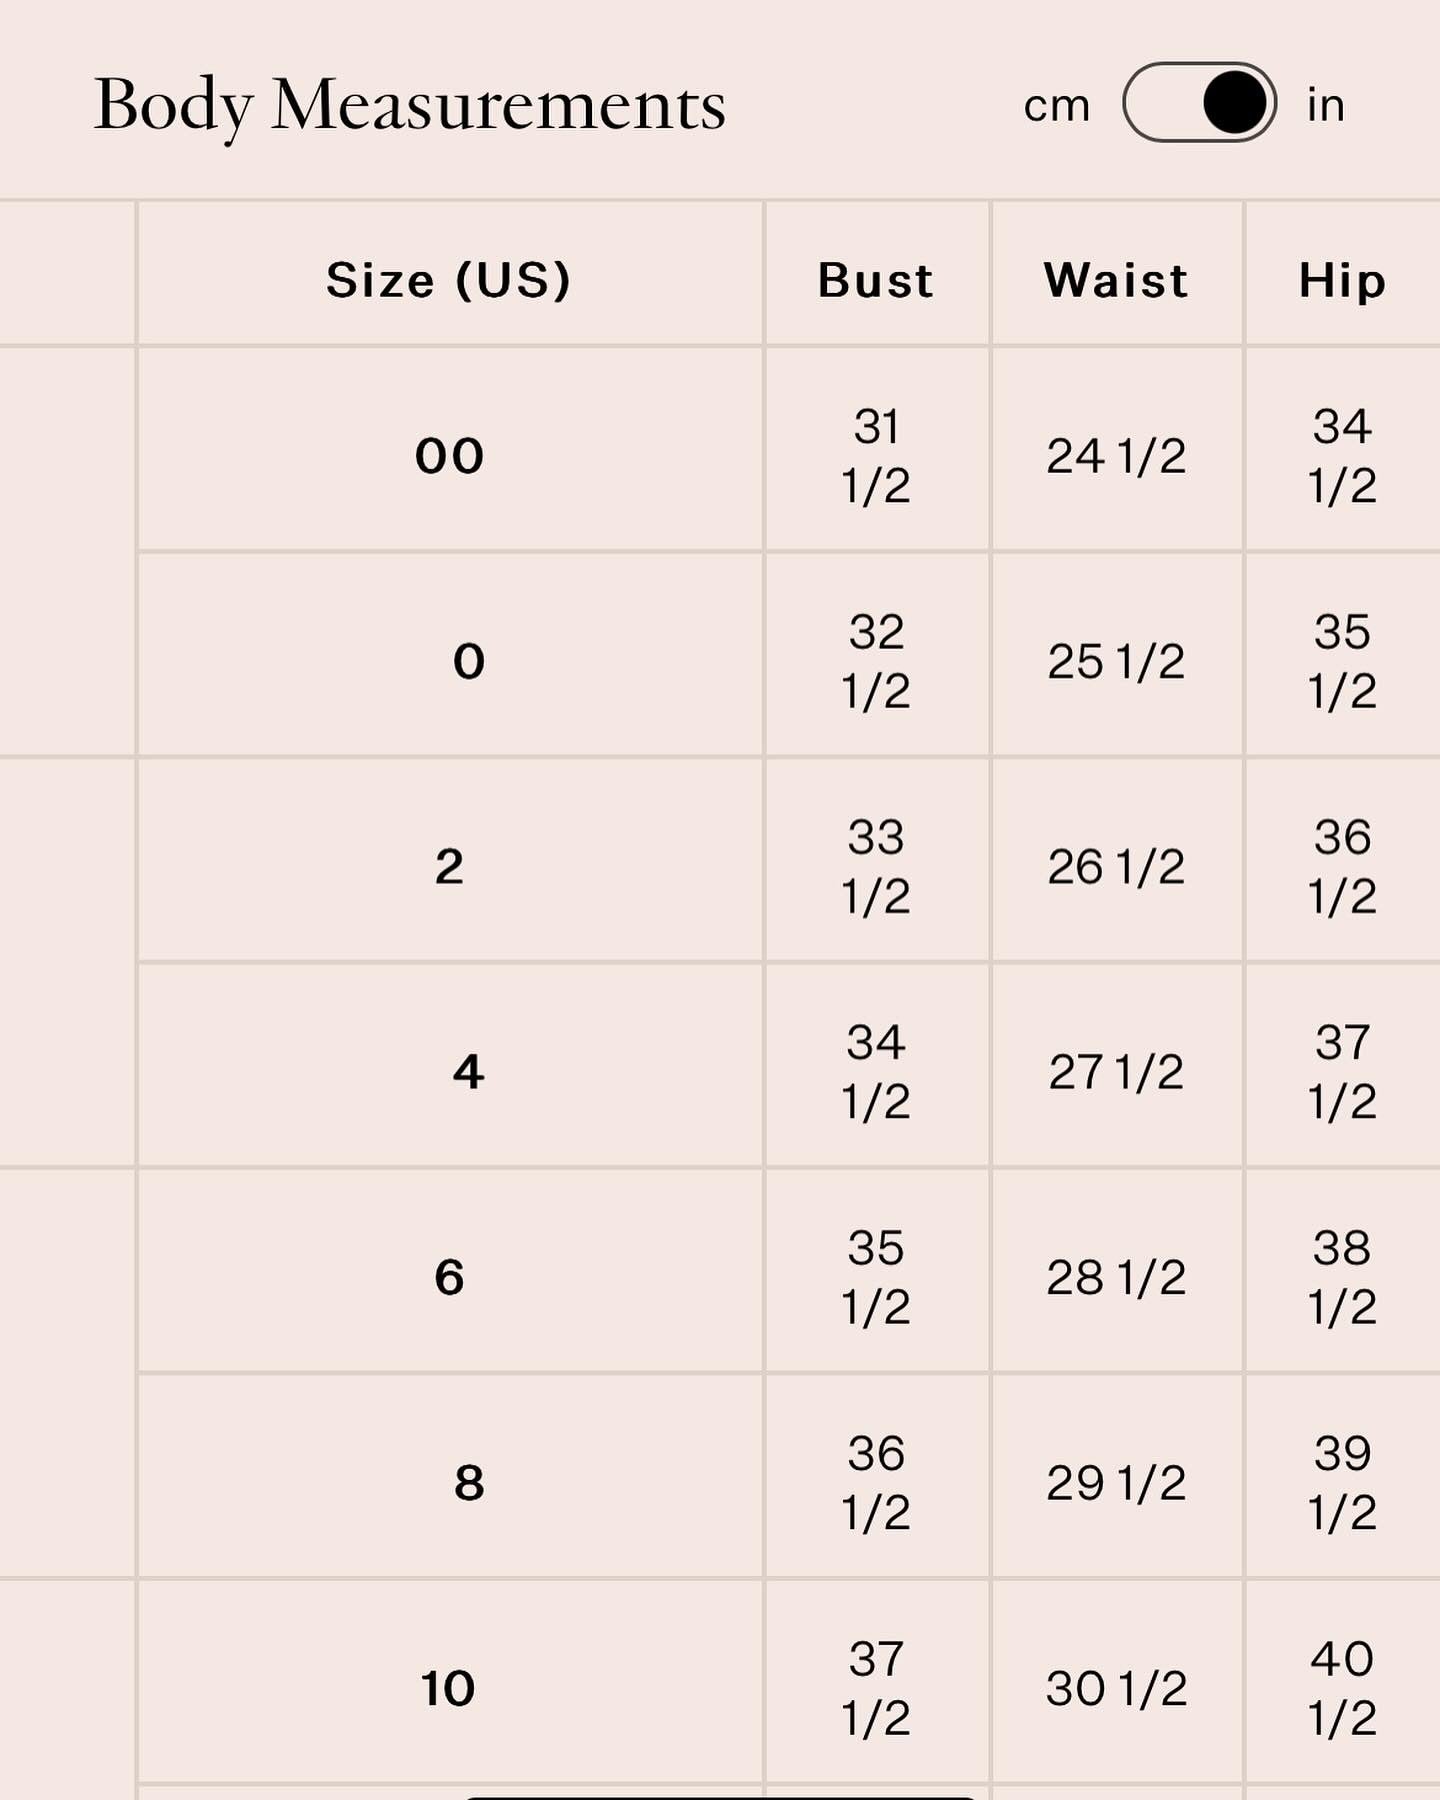The height and width of the screenshot is (1800, 1440).
Task: Select the size 00 row cell
Action: coord(449,456)
